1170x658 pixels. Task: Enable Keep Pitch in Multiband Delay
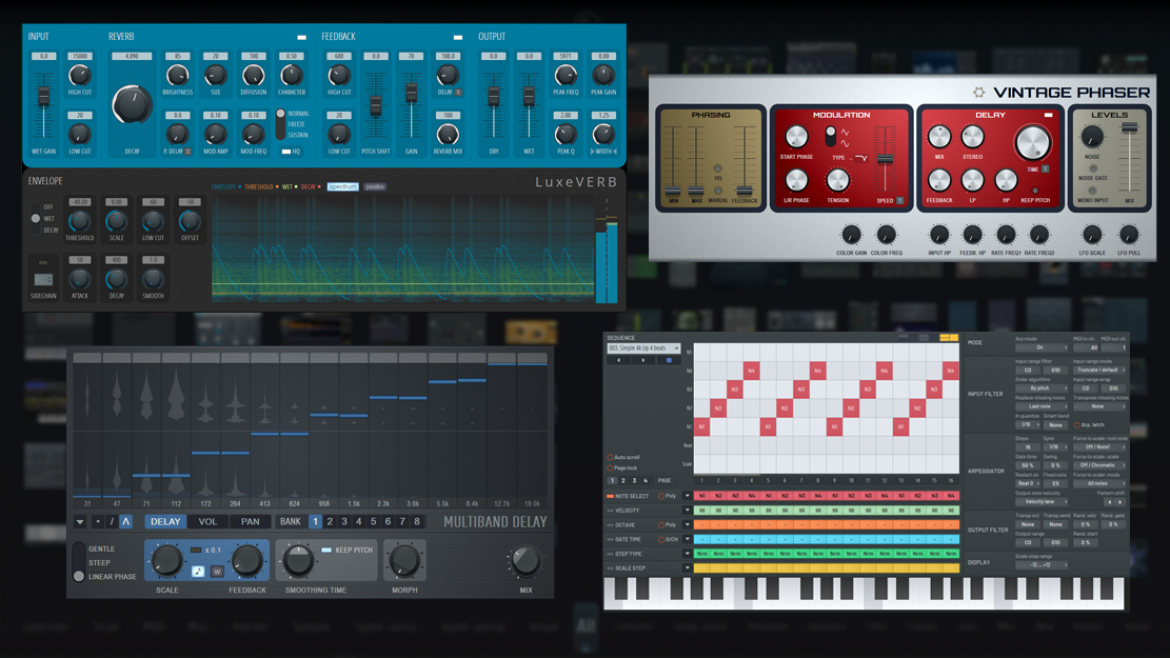(327, 548)
